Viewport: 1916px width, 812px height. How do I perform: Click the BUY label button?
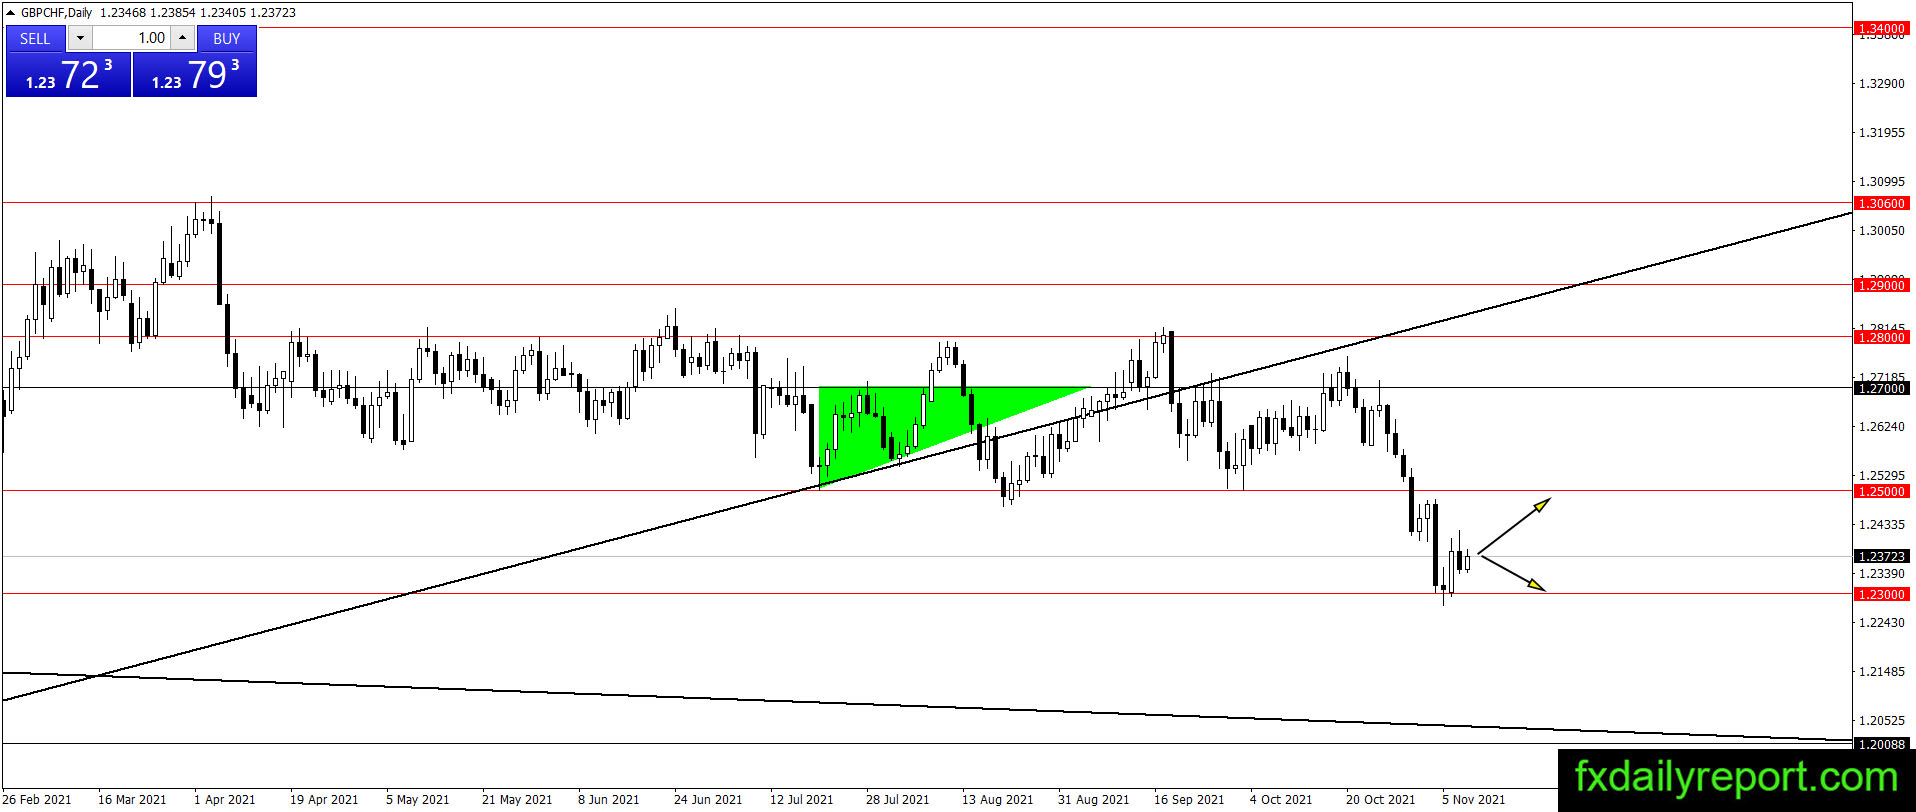(x=227, y=38)
